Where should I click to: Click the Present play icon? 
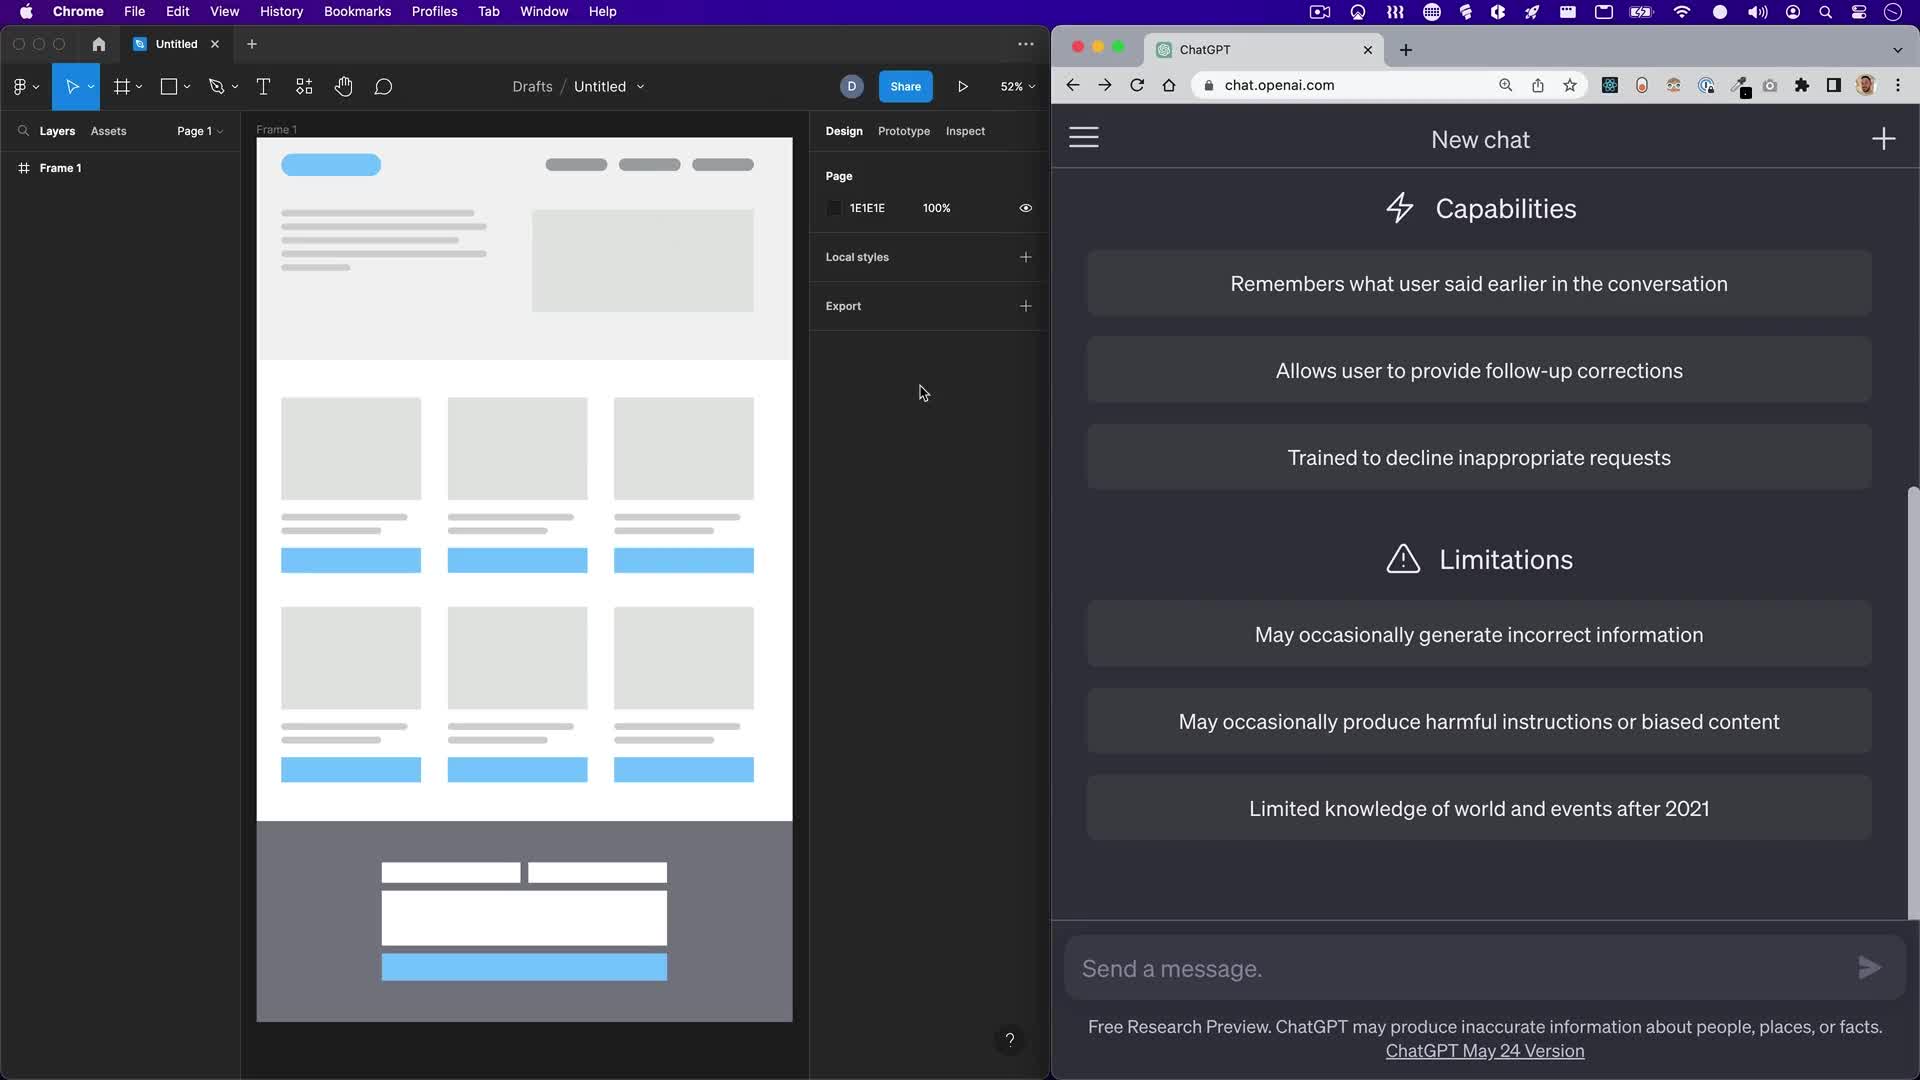962,87
